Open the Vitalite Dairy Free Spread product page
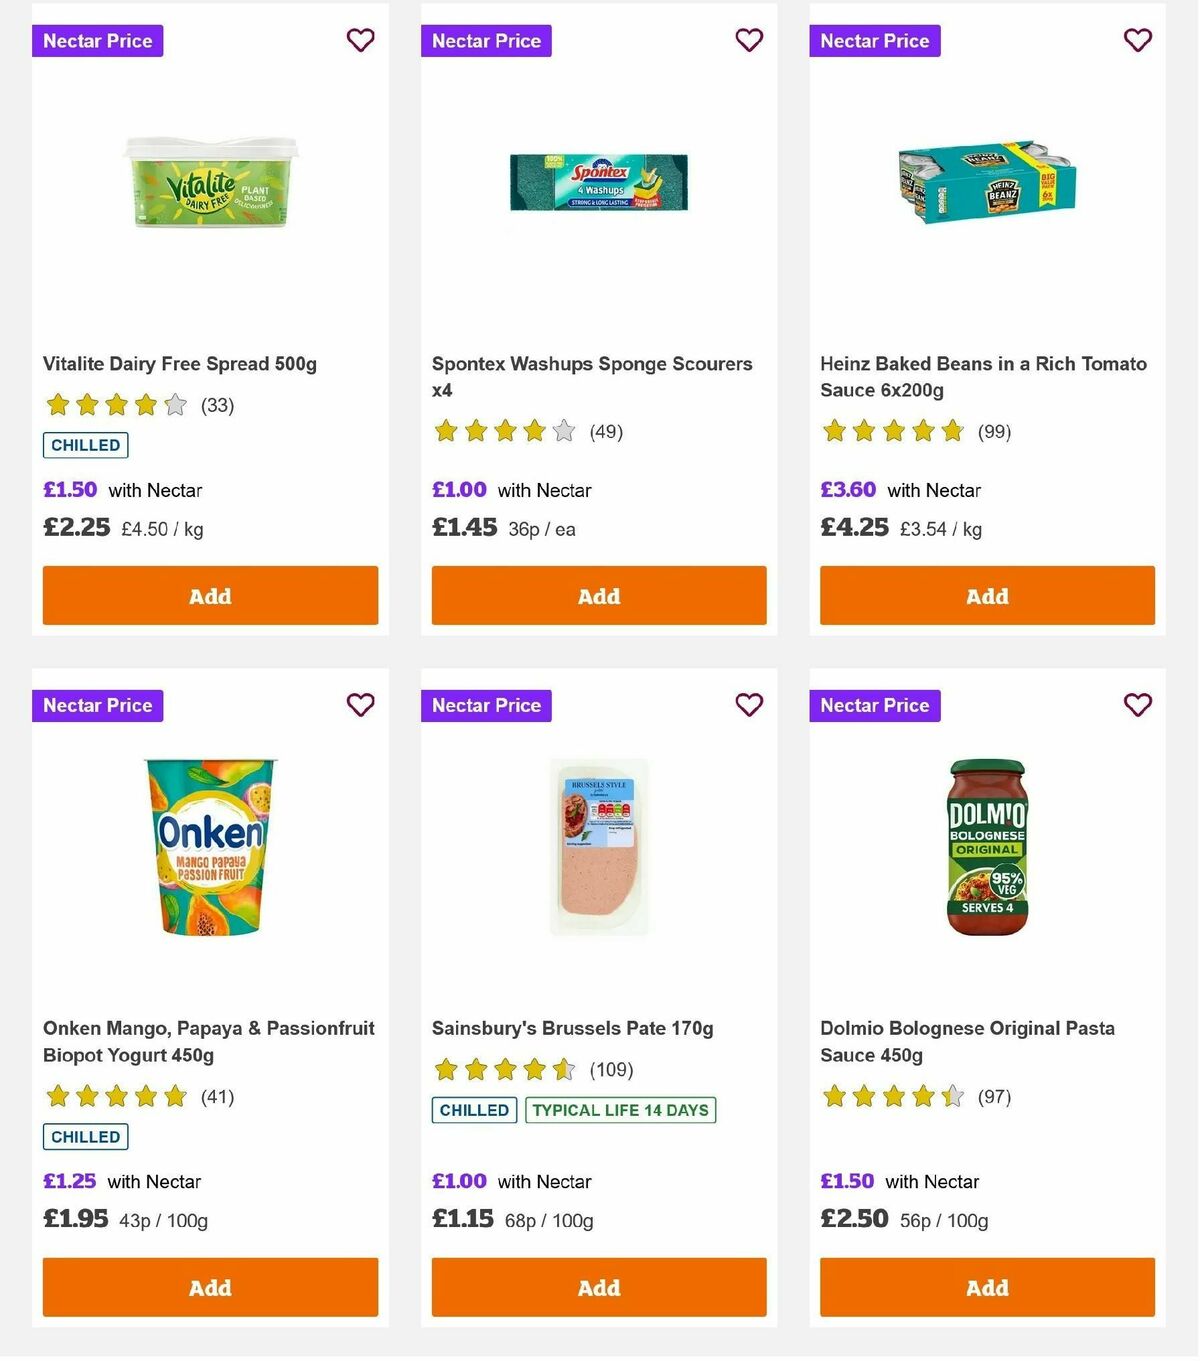Viewport: 1200px width, 1361px height. click(180, 364)
